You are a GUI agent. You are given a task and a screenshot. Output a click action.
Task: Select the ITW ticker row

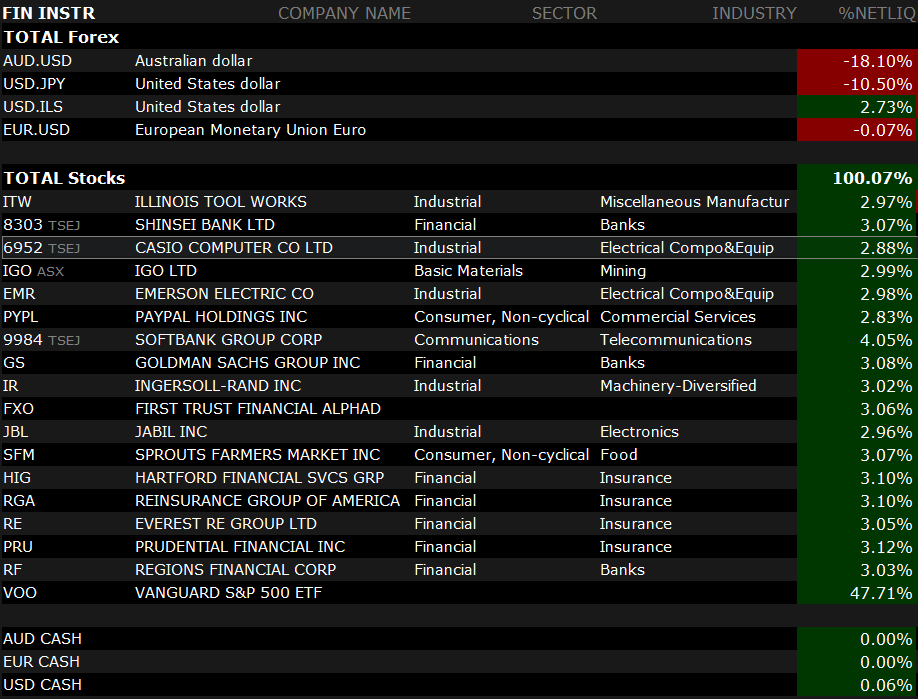pos(459,201)
